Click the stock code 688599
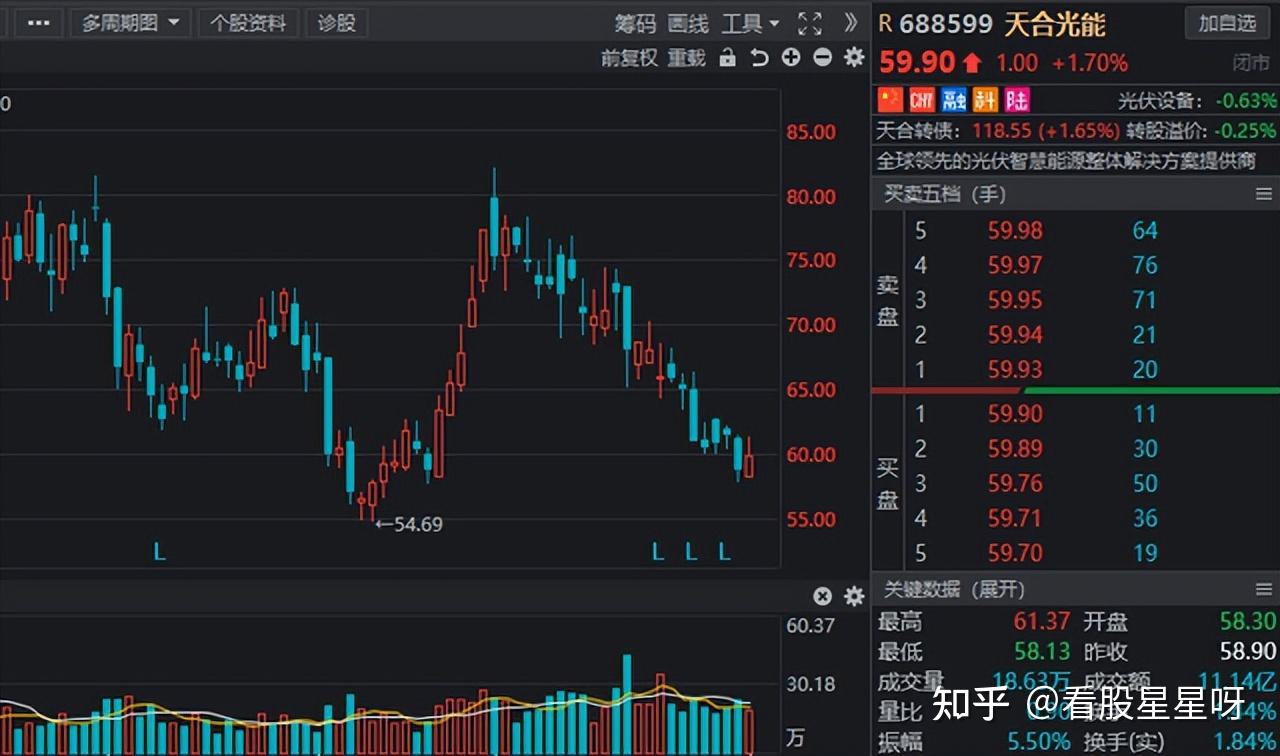Viewport: 1280px width, 756px height. tap(946, 23)
